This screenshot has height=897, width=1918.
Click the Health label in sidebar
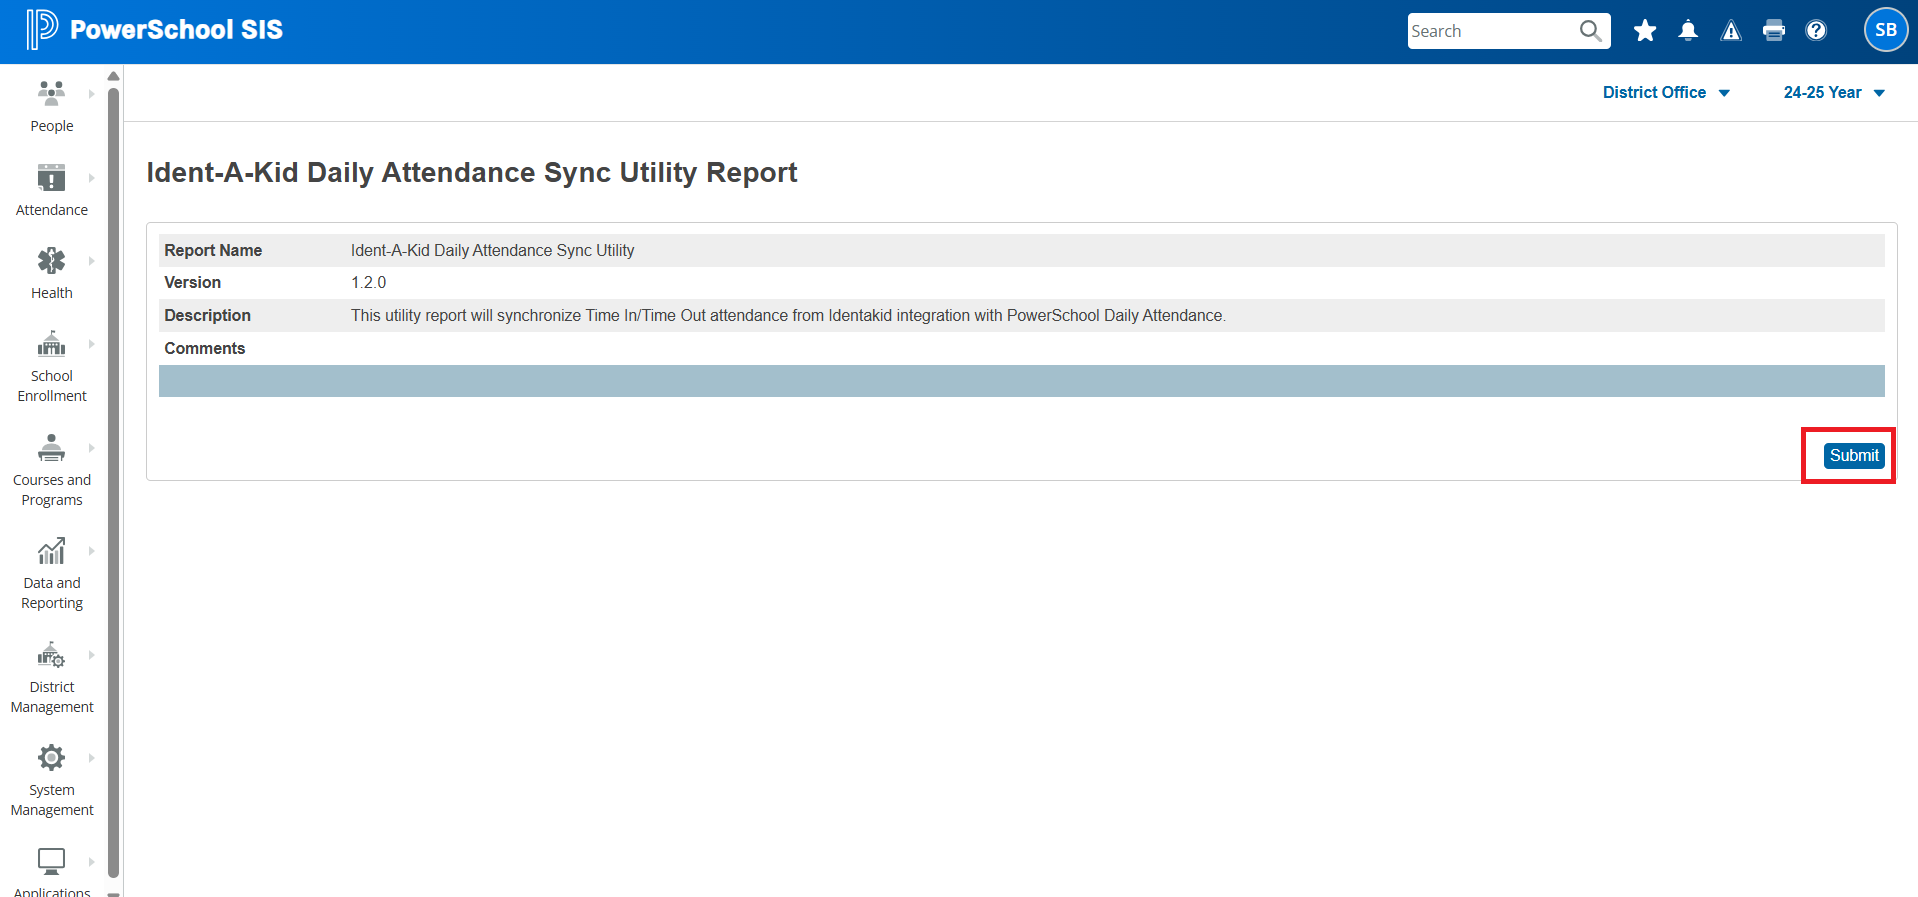tap(52, 293)
